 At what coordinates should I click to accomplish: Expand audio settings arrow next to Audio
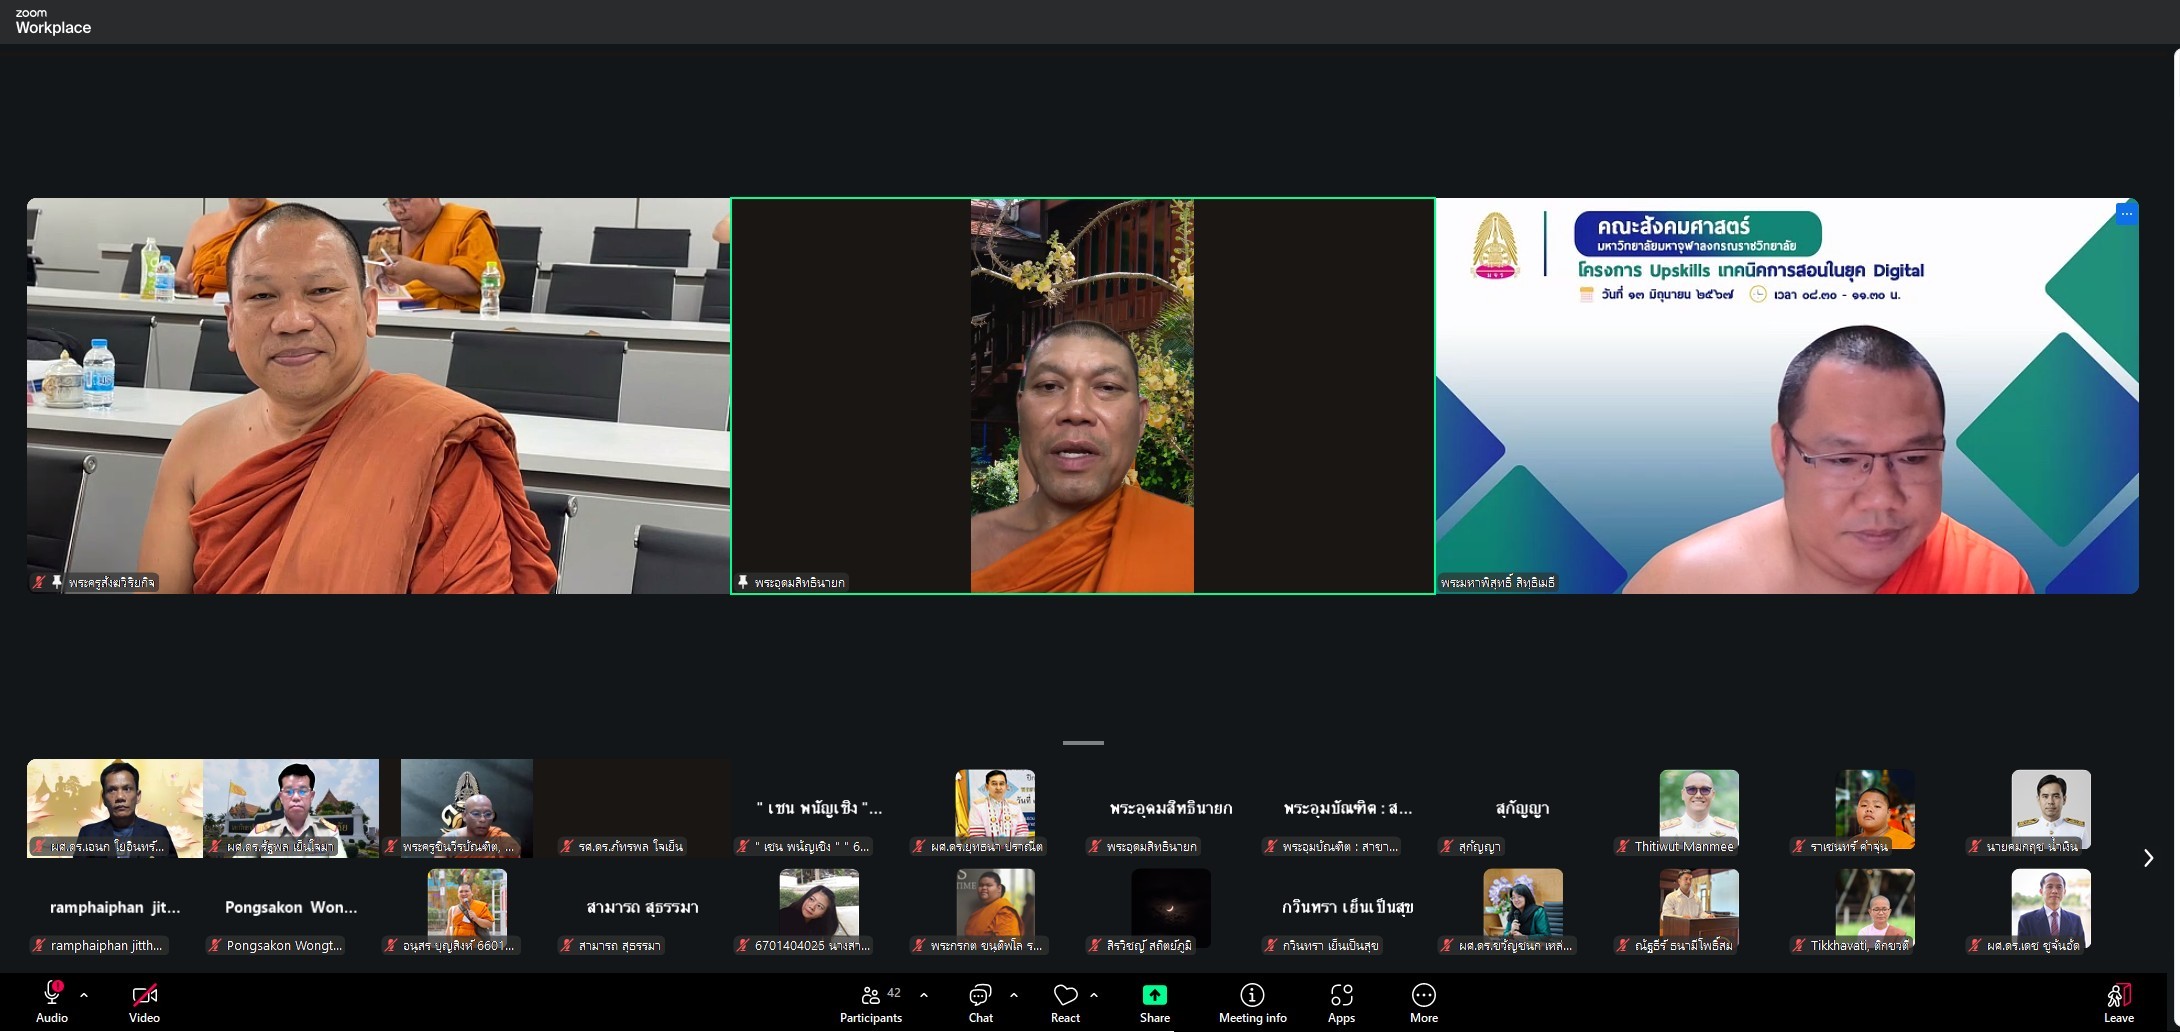tap(84, 995)
